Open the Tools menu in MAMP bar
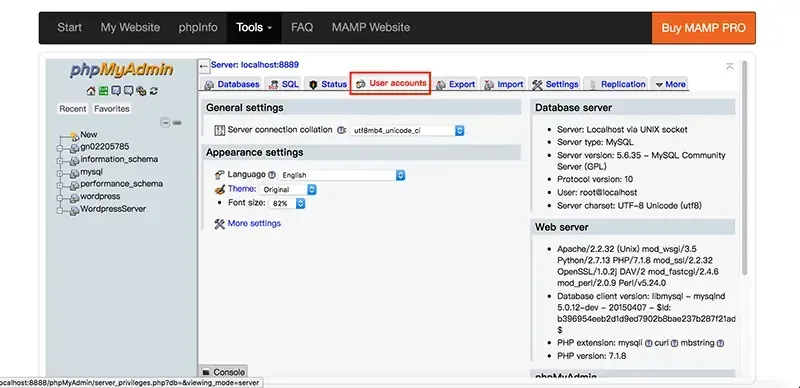This screenshot has width=800, height=388. tap(254, 28)
